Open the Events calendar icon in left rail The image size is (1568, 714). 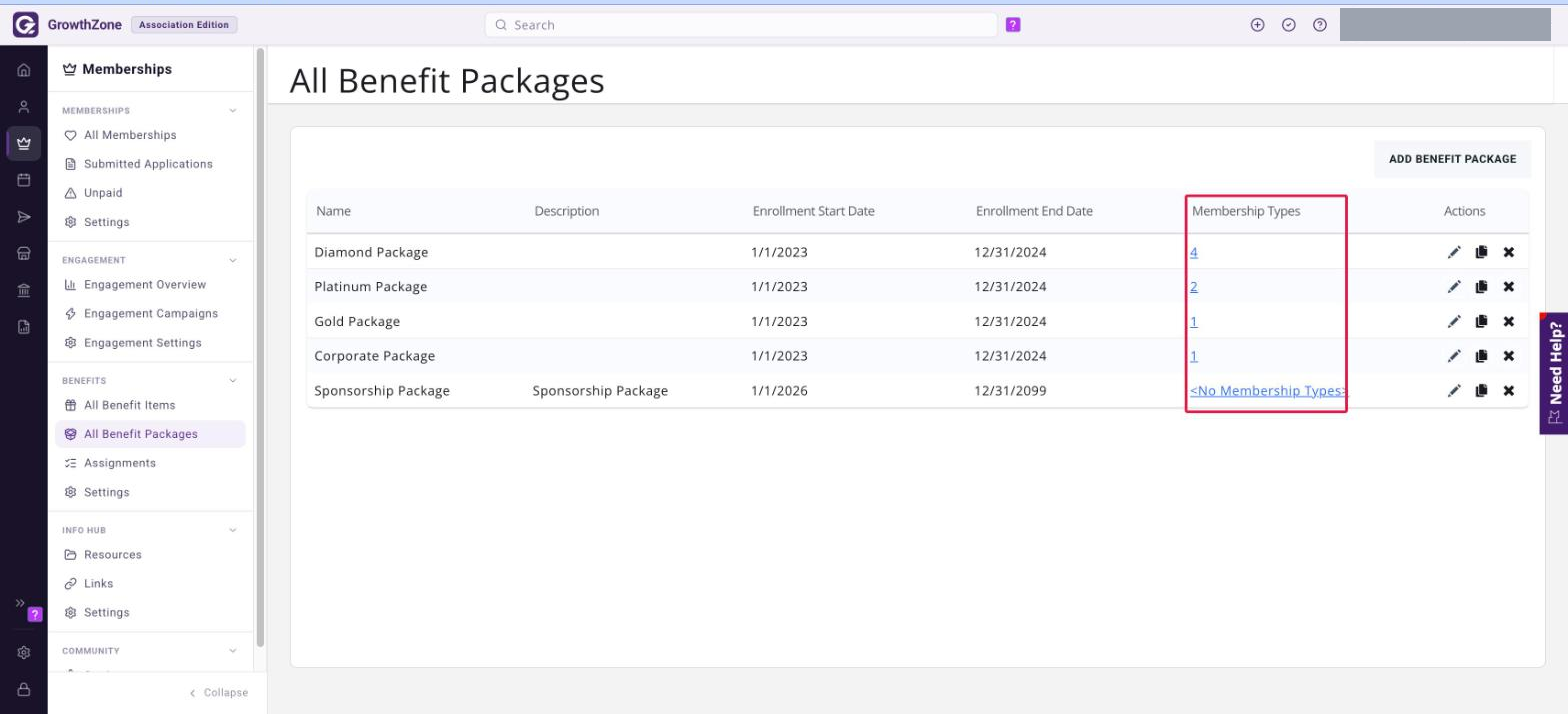(x=24, y=180)
